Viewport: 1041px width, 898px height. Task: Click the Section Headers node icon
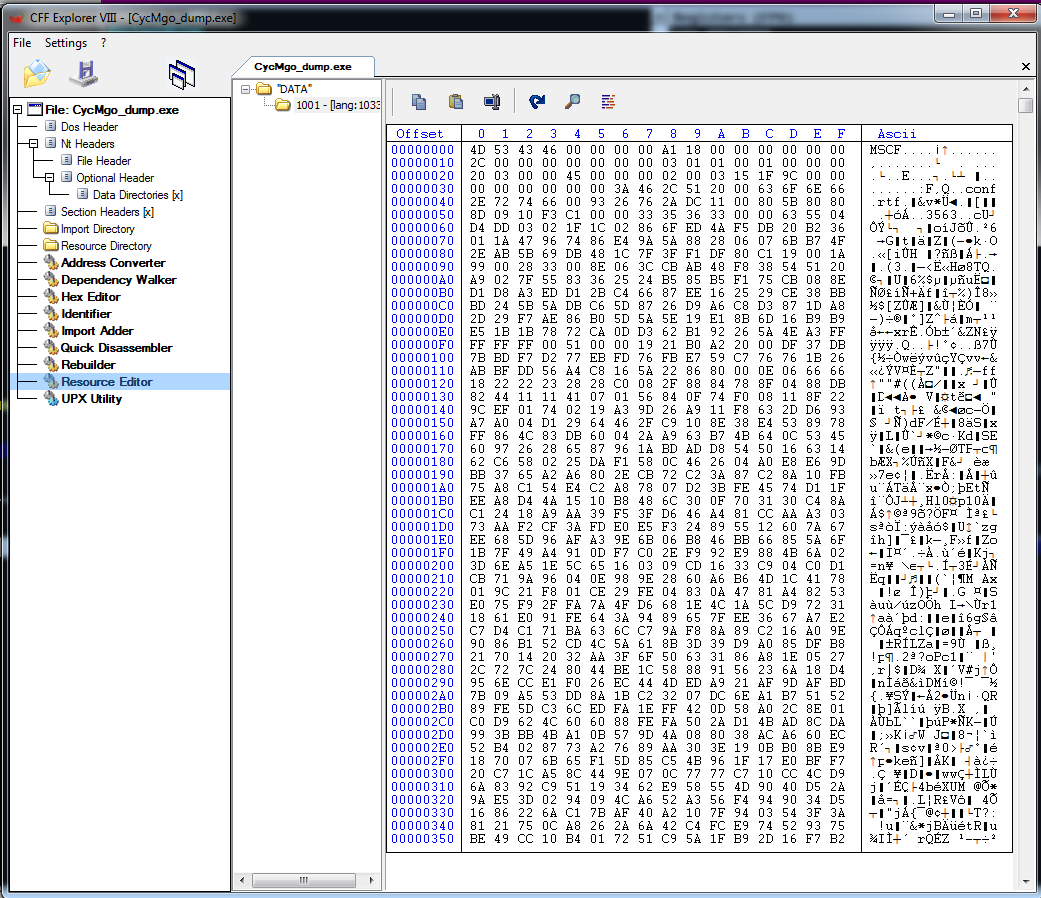(x=50, y=211)
